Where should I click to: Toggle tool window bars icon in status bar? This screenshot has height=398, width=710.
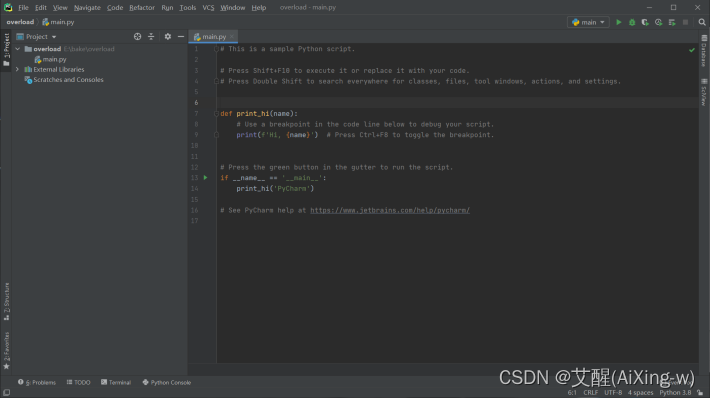click(x=6, y=393)
